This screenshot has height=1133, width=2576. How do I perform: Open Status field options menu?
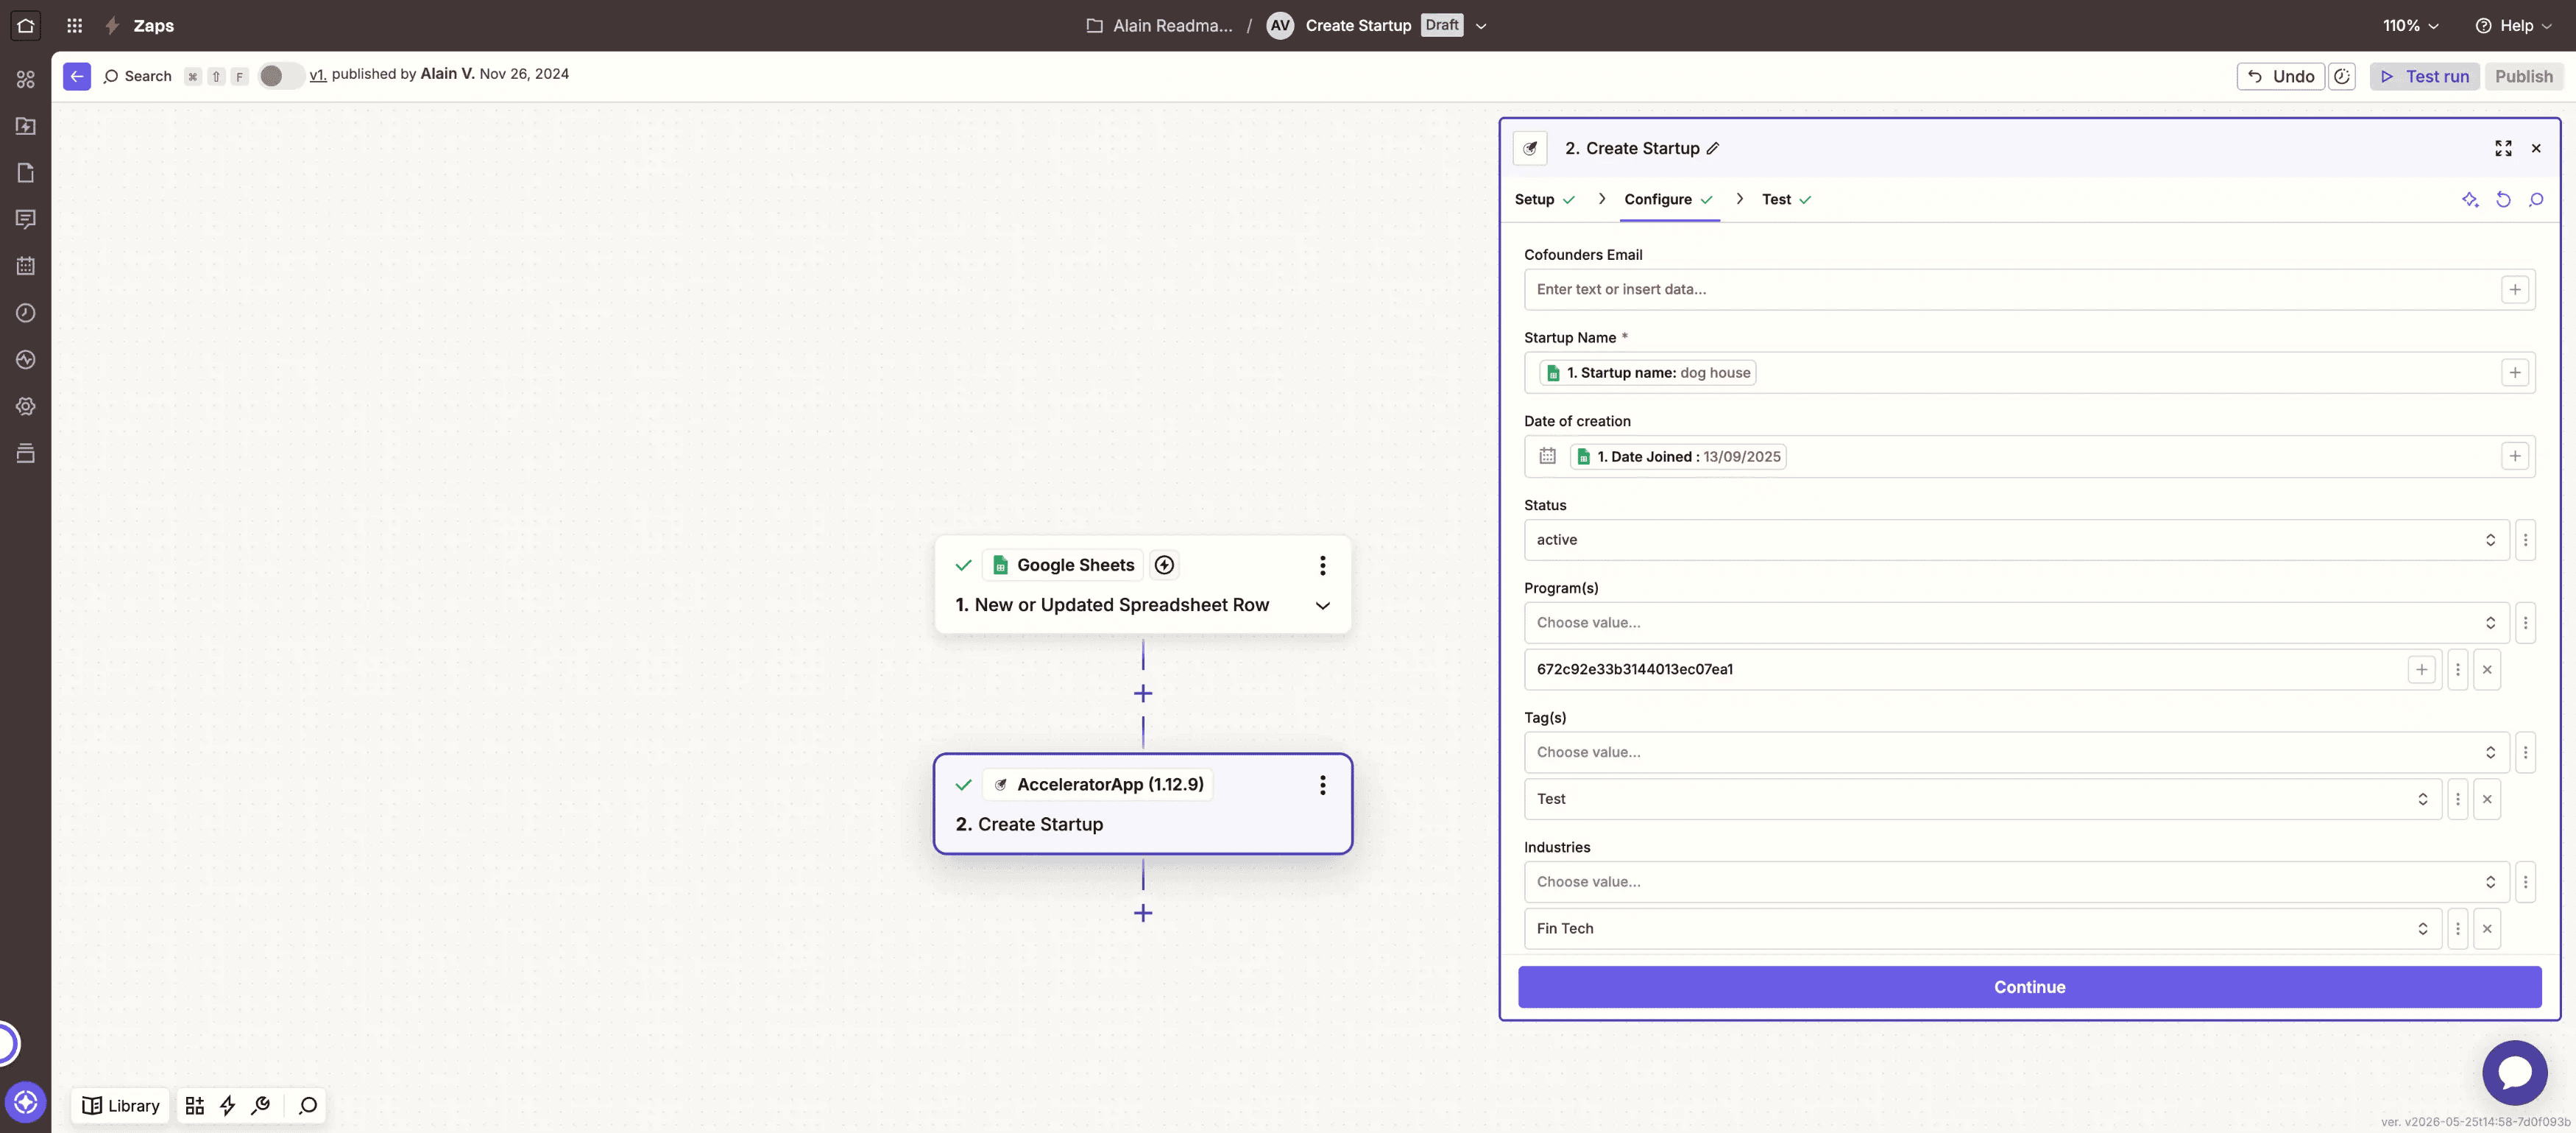2525,540
